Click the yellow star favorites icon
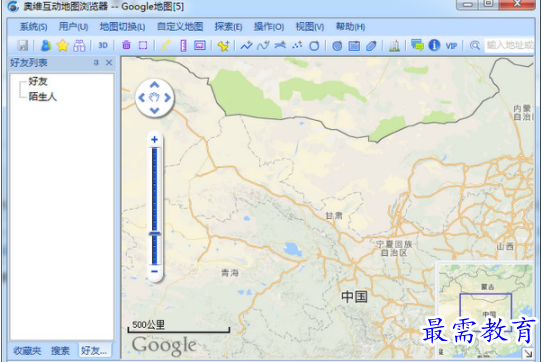544x362 pixels. [62, 45]
